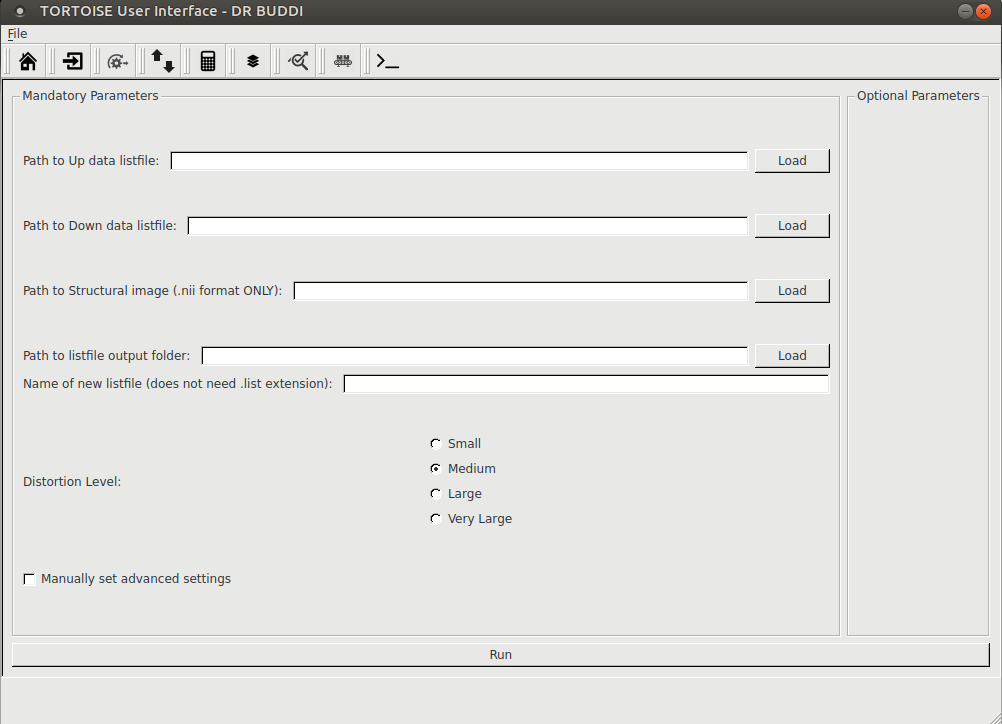Click Load for listfile output folder

click(792, 356)
